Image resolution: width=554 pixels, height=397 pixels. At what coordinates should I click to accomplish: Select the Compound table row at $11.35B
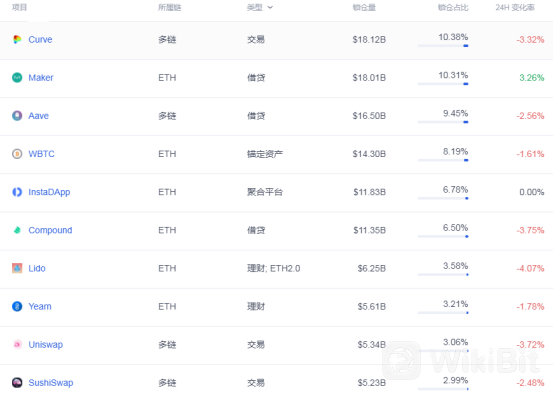277,231
